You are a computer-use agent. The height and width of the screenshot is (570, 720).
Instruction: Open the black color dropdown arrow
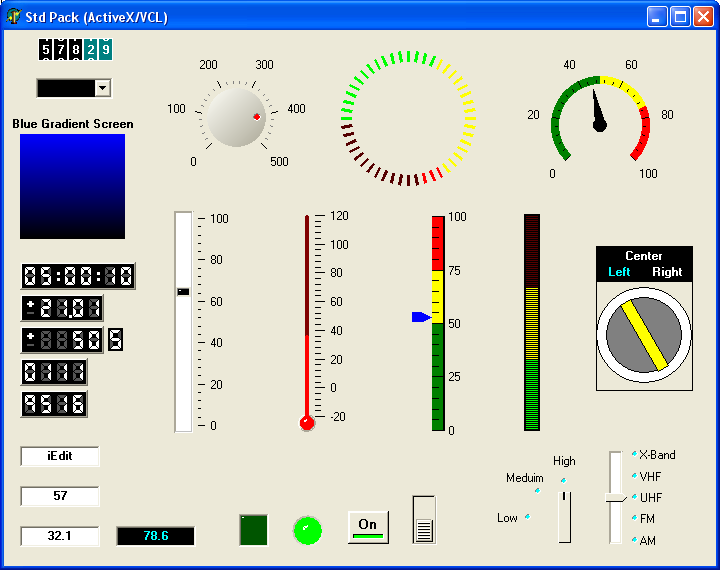pos(103,88)
